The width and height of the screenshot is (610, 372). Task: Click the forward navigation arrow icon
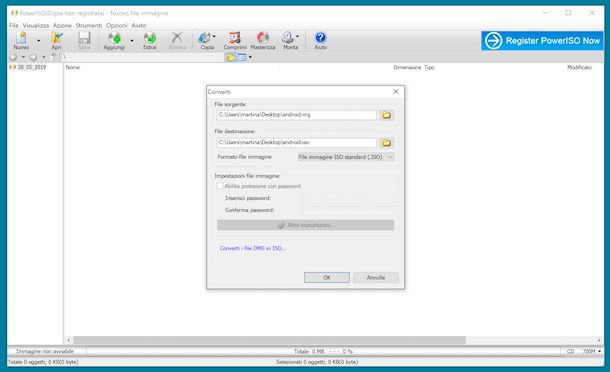point(33,57)
